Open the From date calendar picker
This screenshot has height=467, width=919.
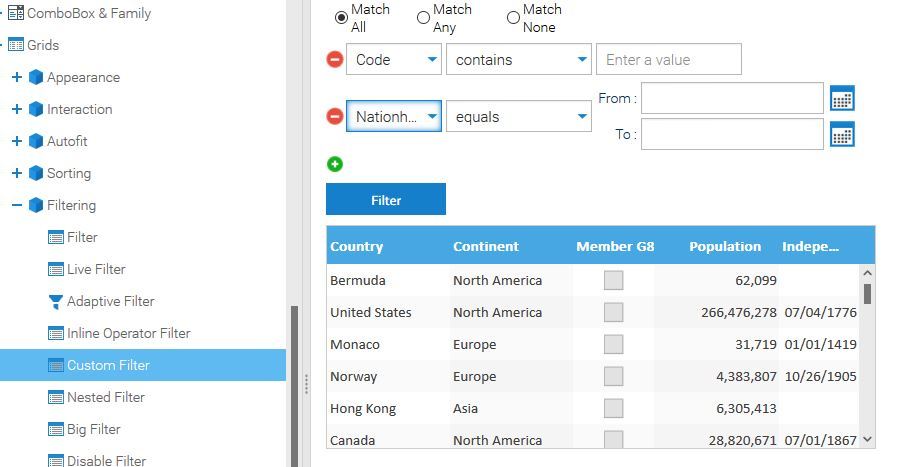point(842,98)
